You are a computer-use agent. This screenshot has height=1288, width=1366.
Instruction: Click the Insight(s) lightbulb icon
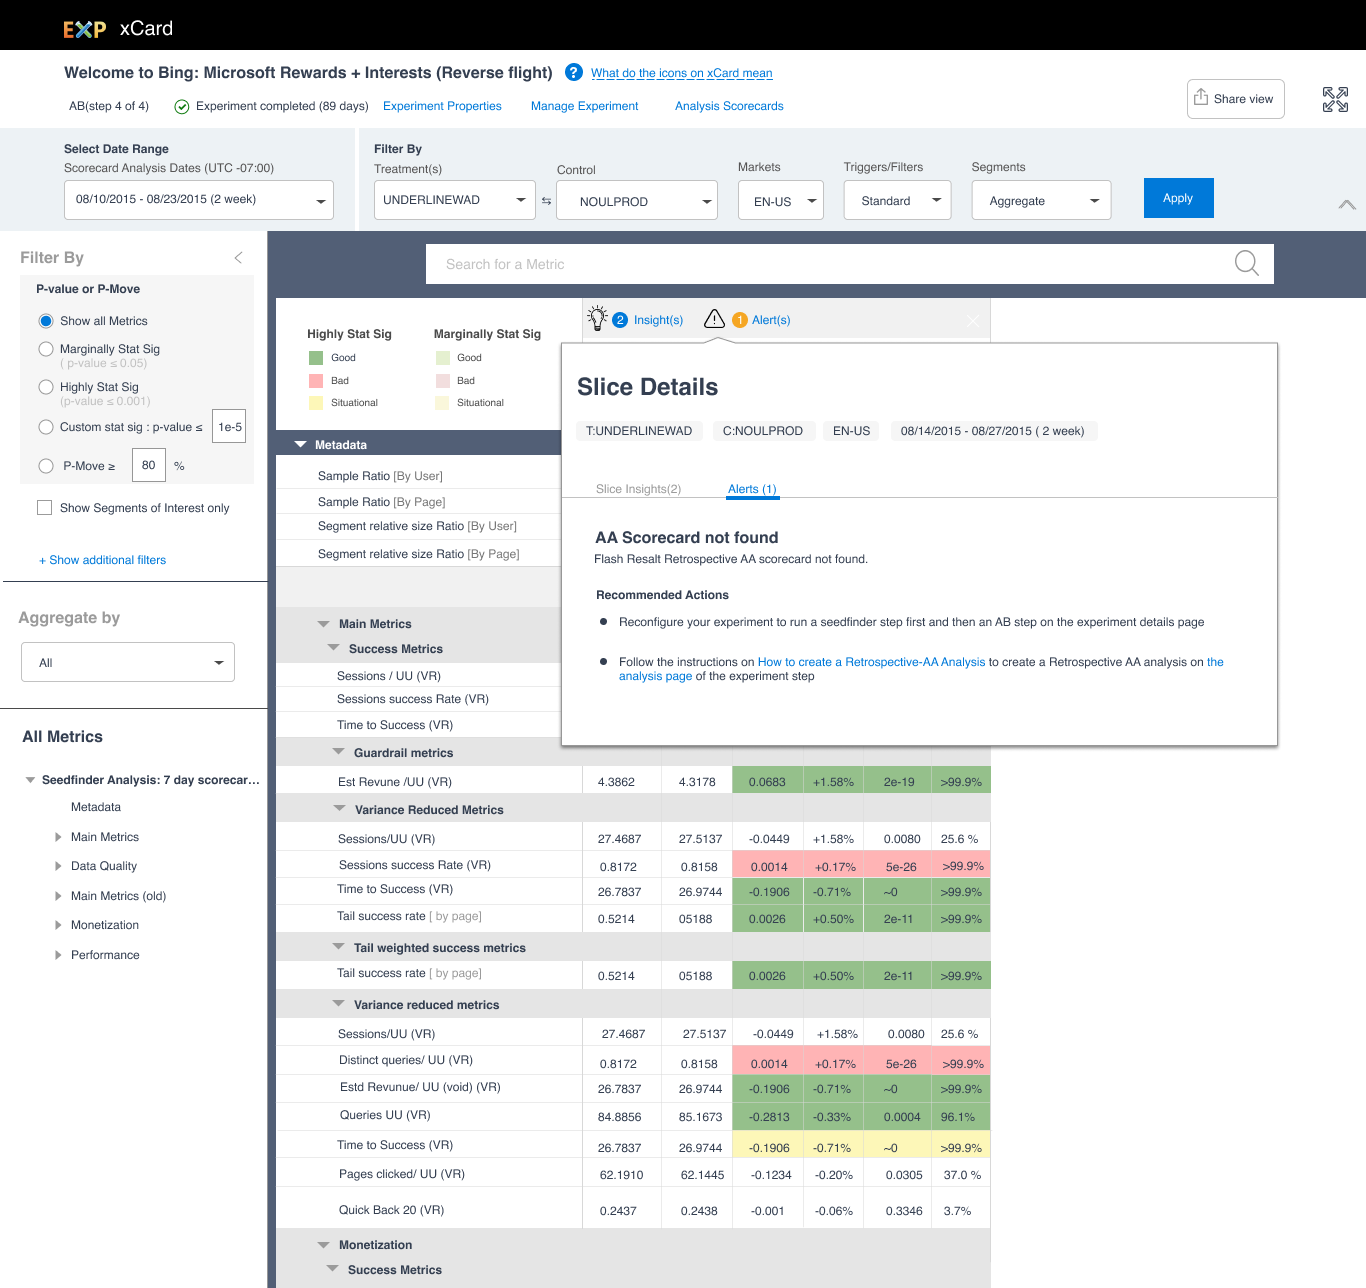pos(598,318)
